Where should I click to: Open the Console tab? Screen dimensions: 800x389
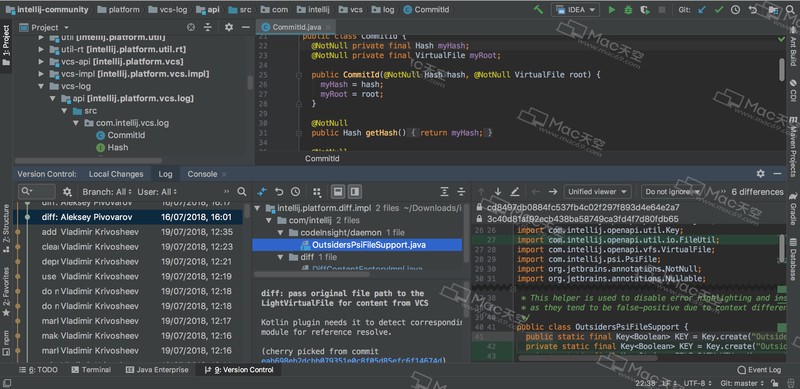(202, 174)
